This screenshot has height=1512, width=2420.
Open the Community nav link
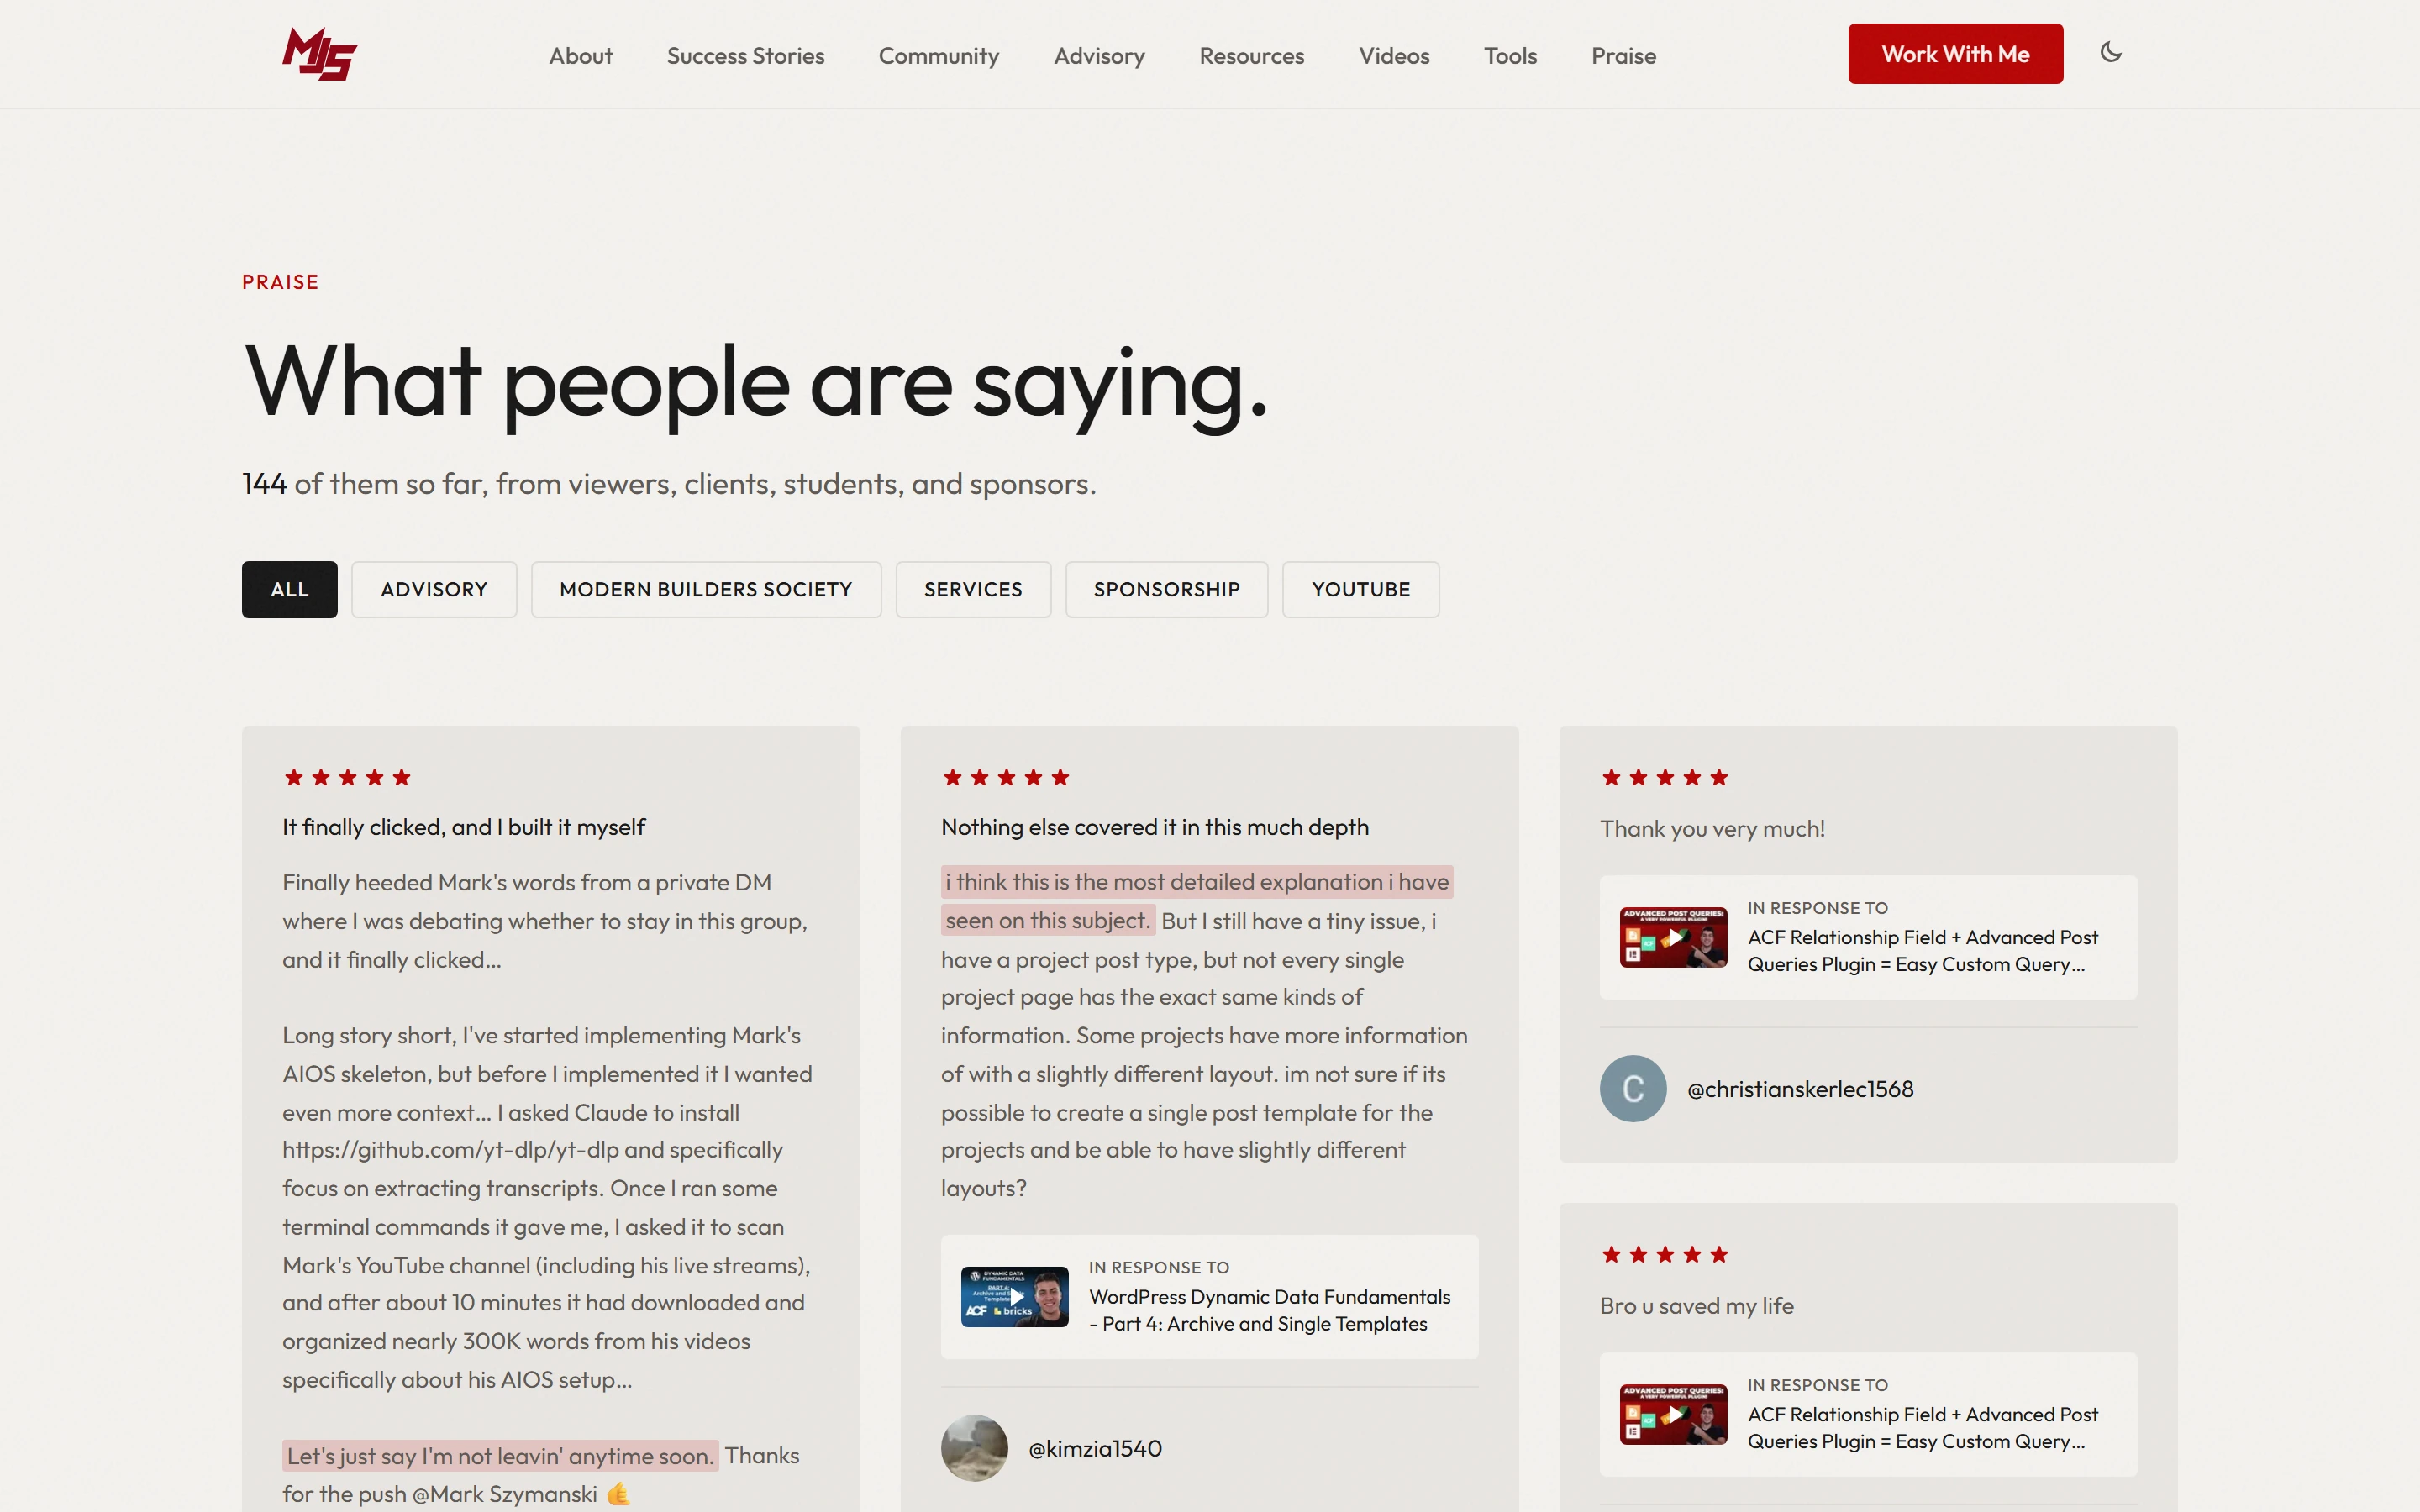938,56
